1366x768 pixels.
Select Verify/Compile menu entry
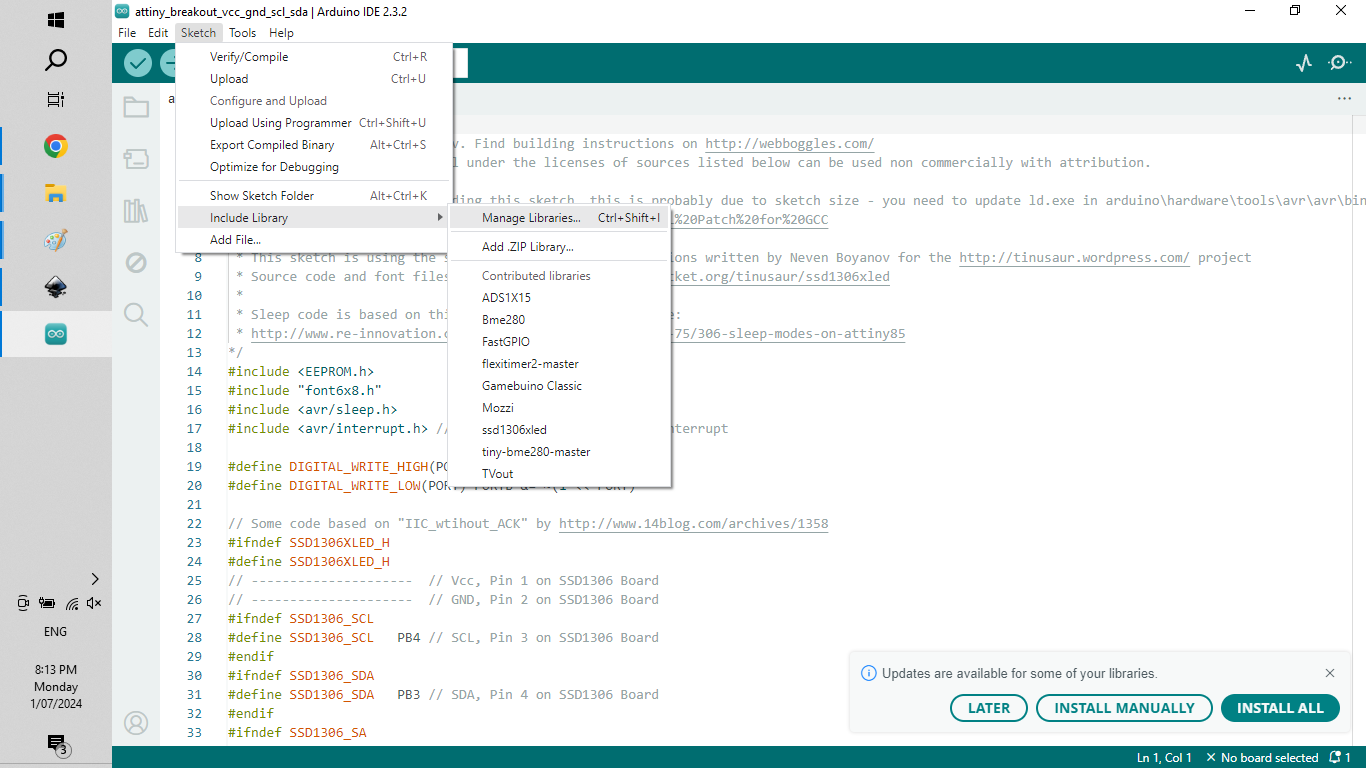314,57
